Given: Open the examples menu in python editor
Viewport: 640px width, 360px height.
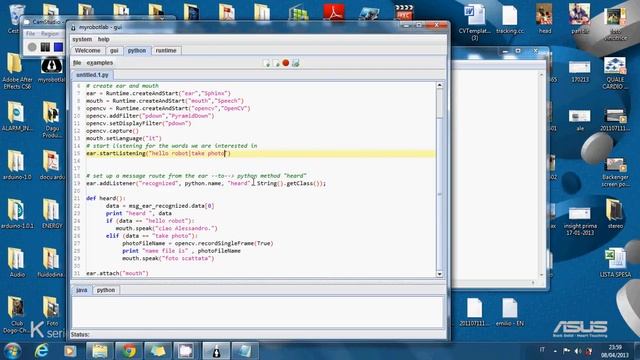Looking at the screenshot, I should [100, 63].
